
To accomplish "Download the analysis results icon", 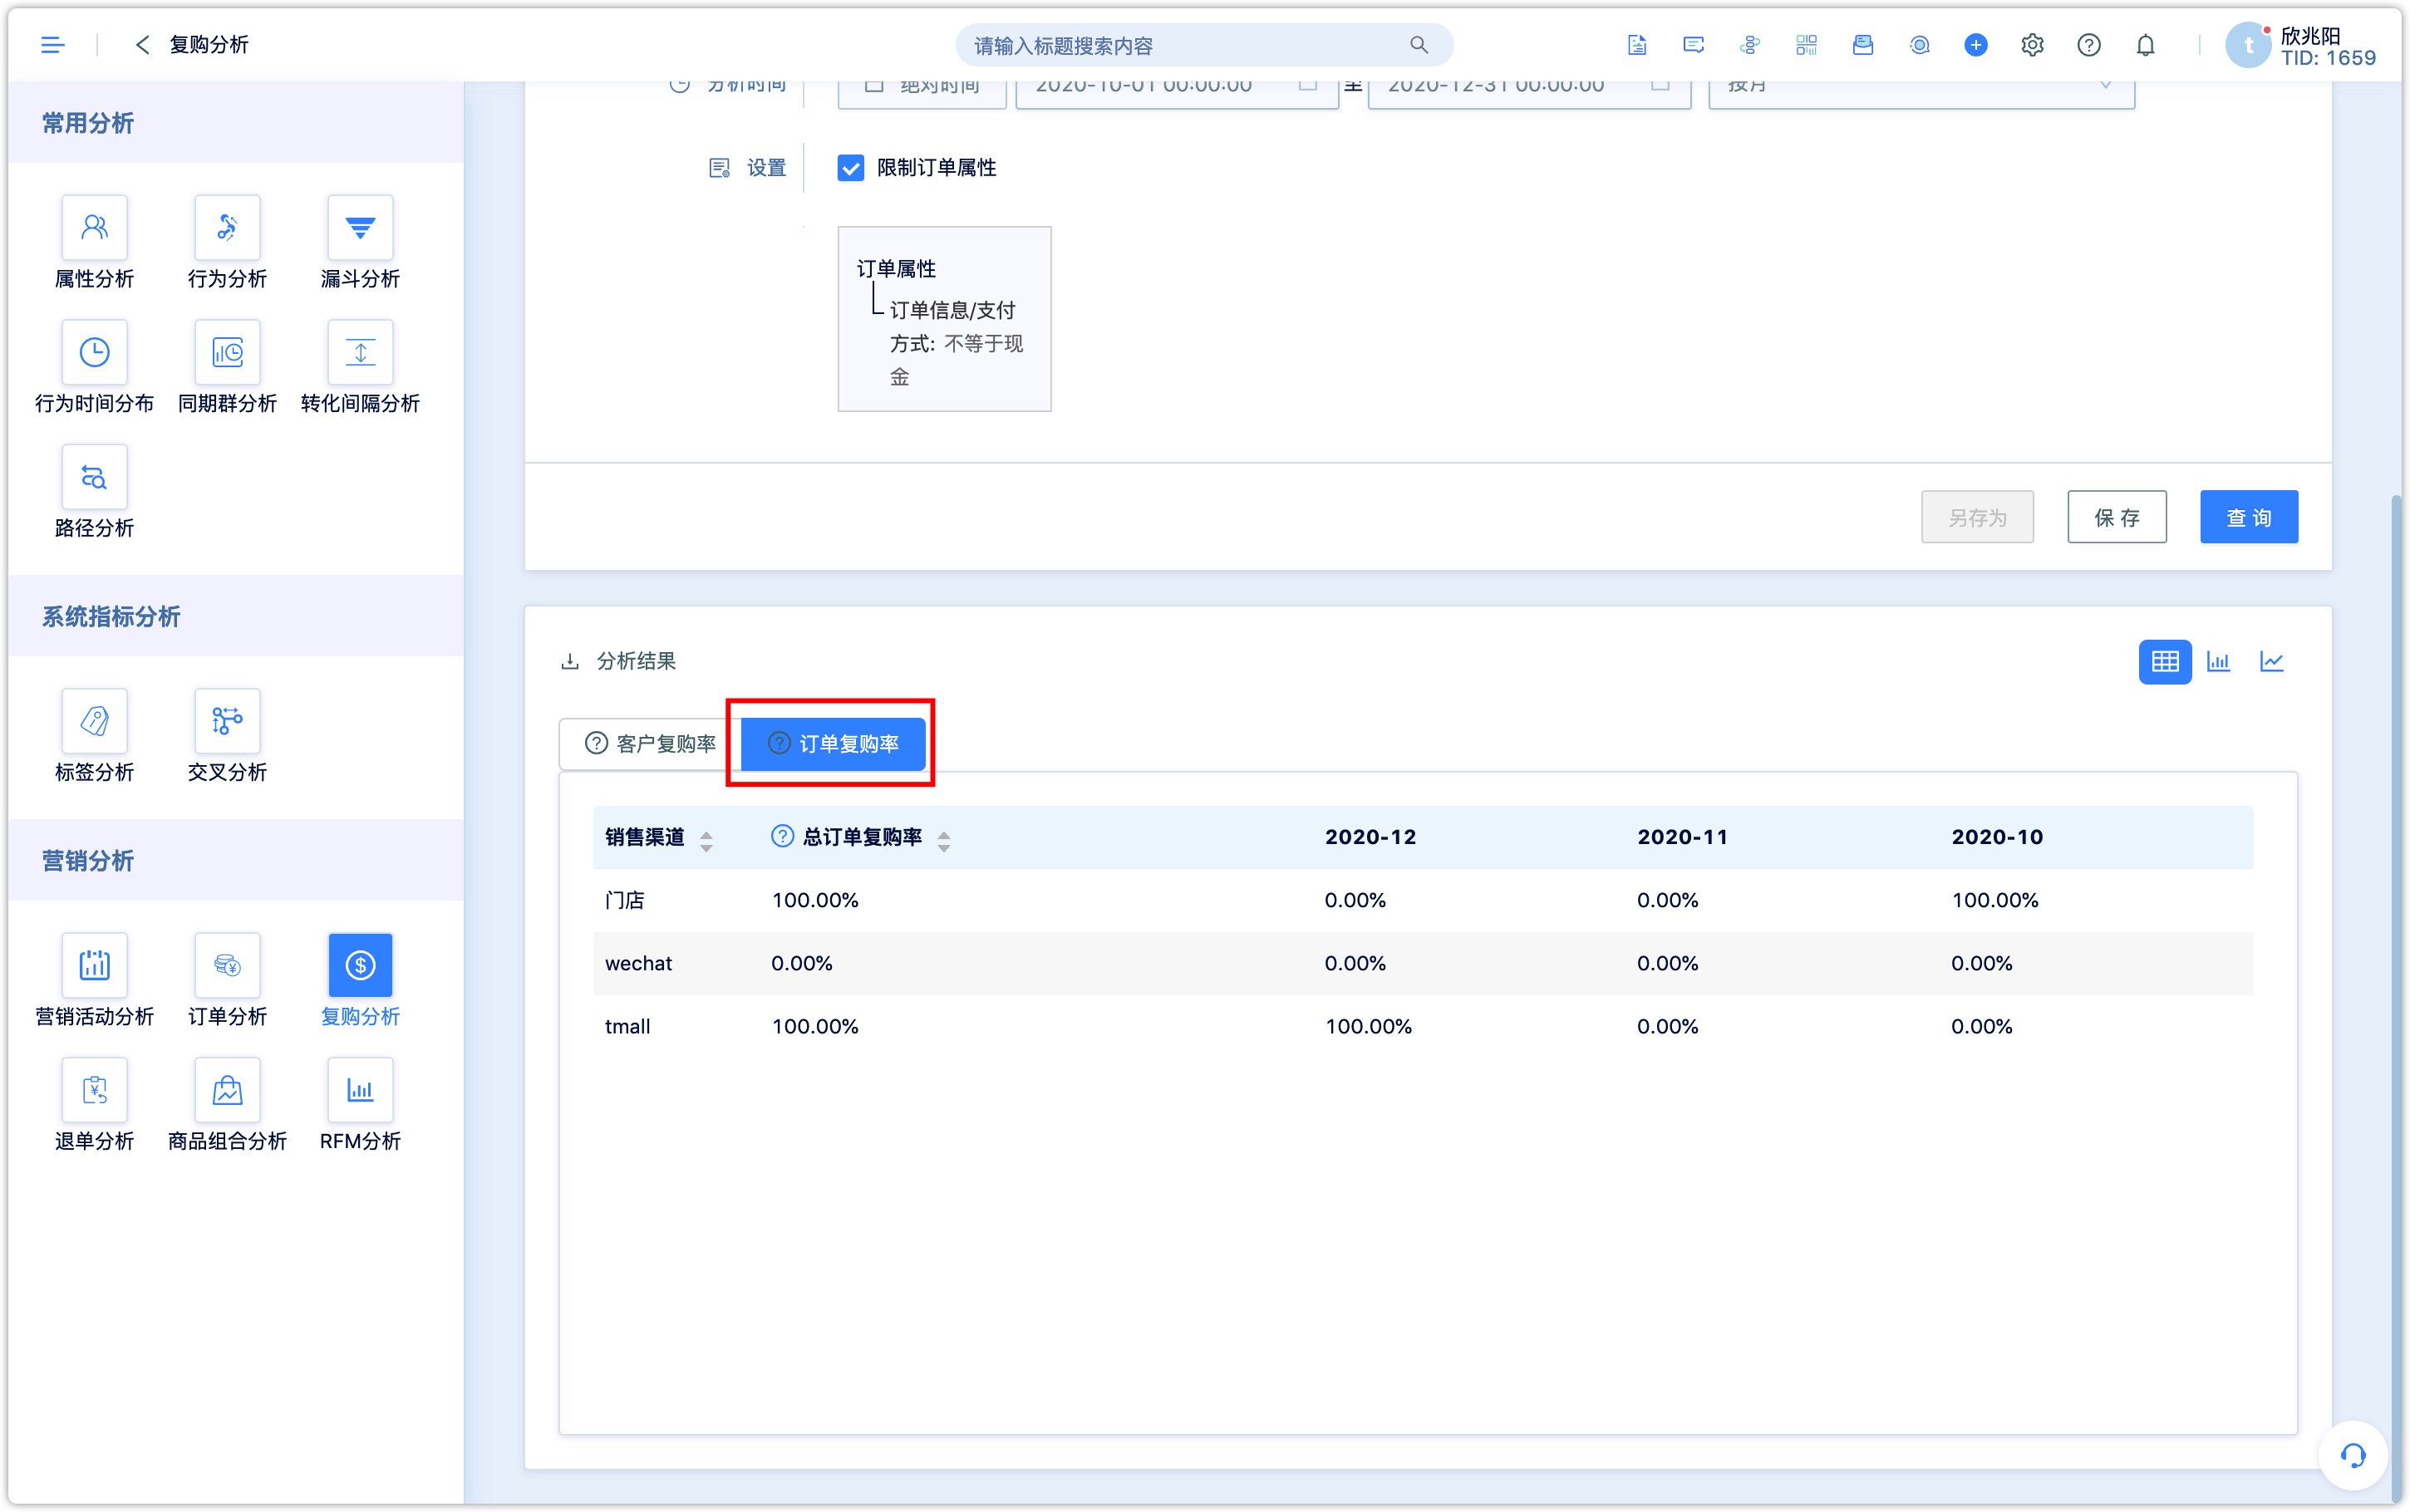I will click(x=570, y=661).
